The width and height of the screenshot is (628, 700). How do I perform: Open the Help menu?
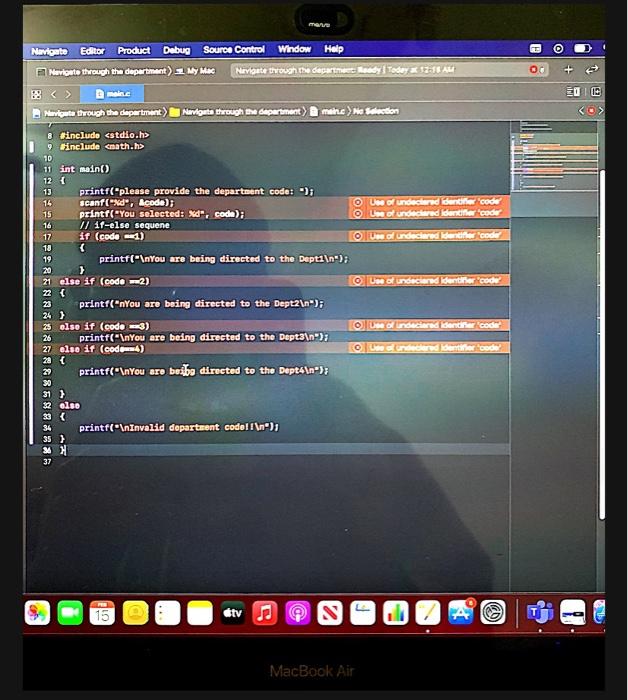(334, 49)
